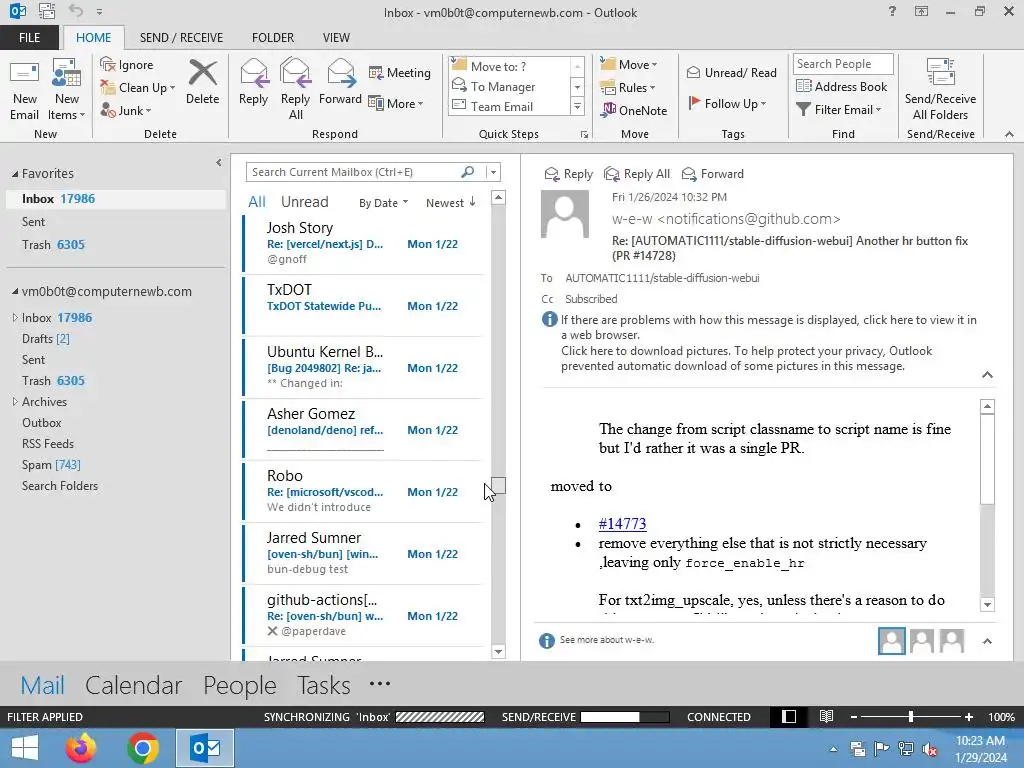The image size is (1024, 768).
Task: Open the Josh Story email
Action: coord(364,243)
